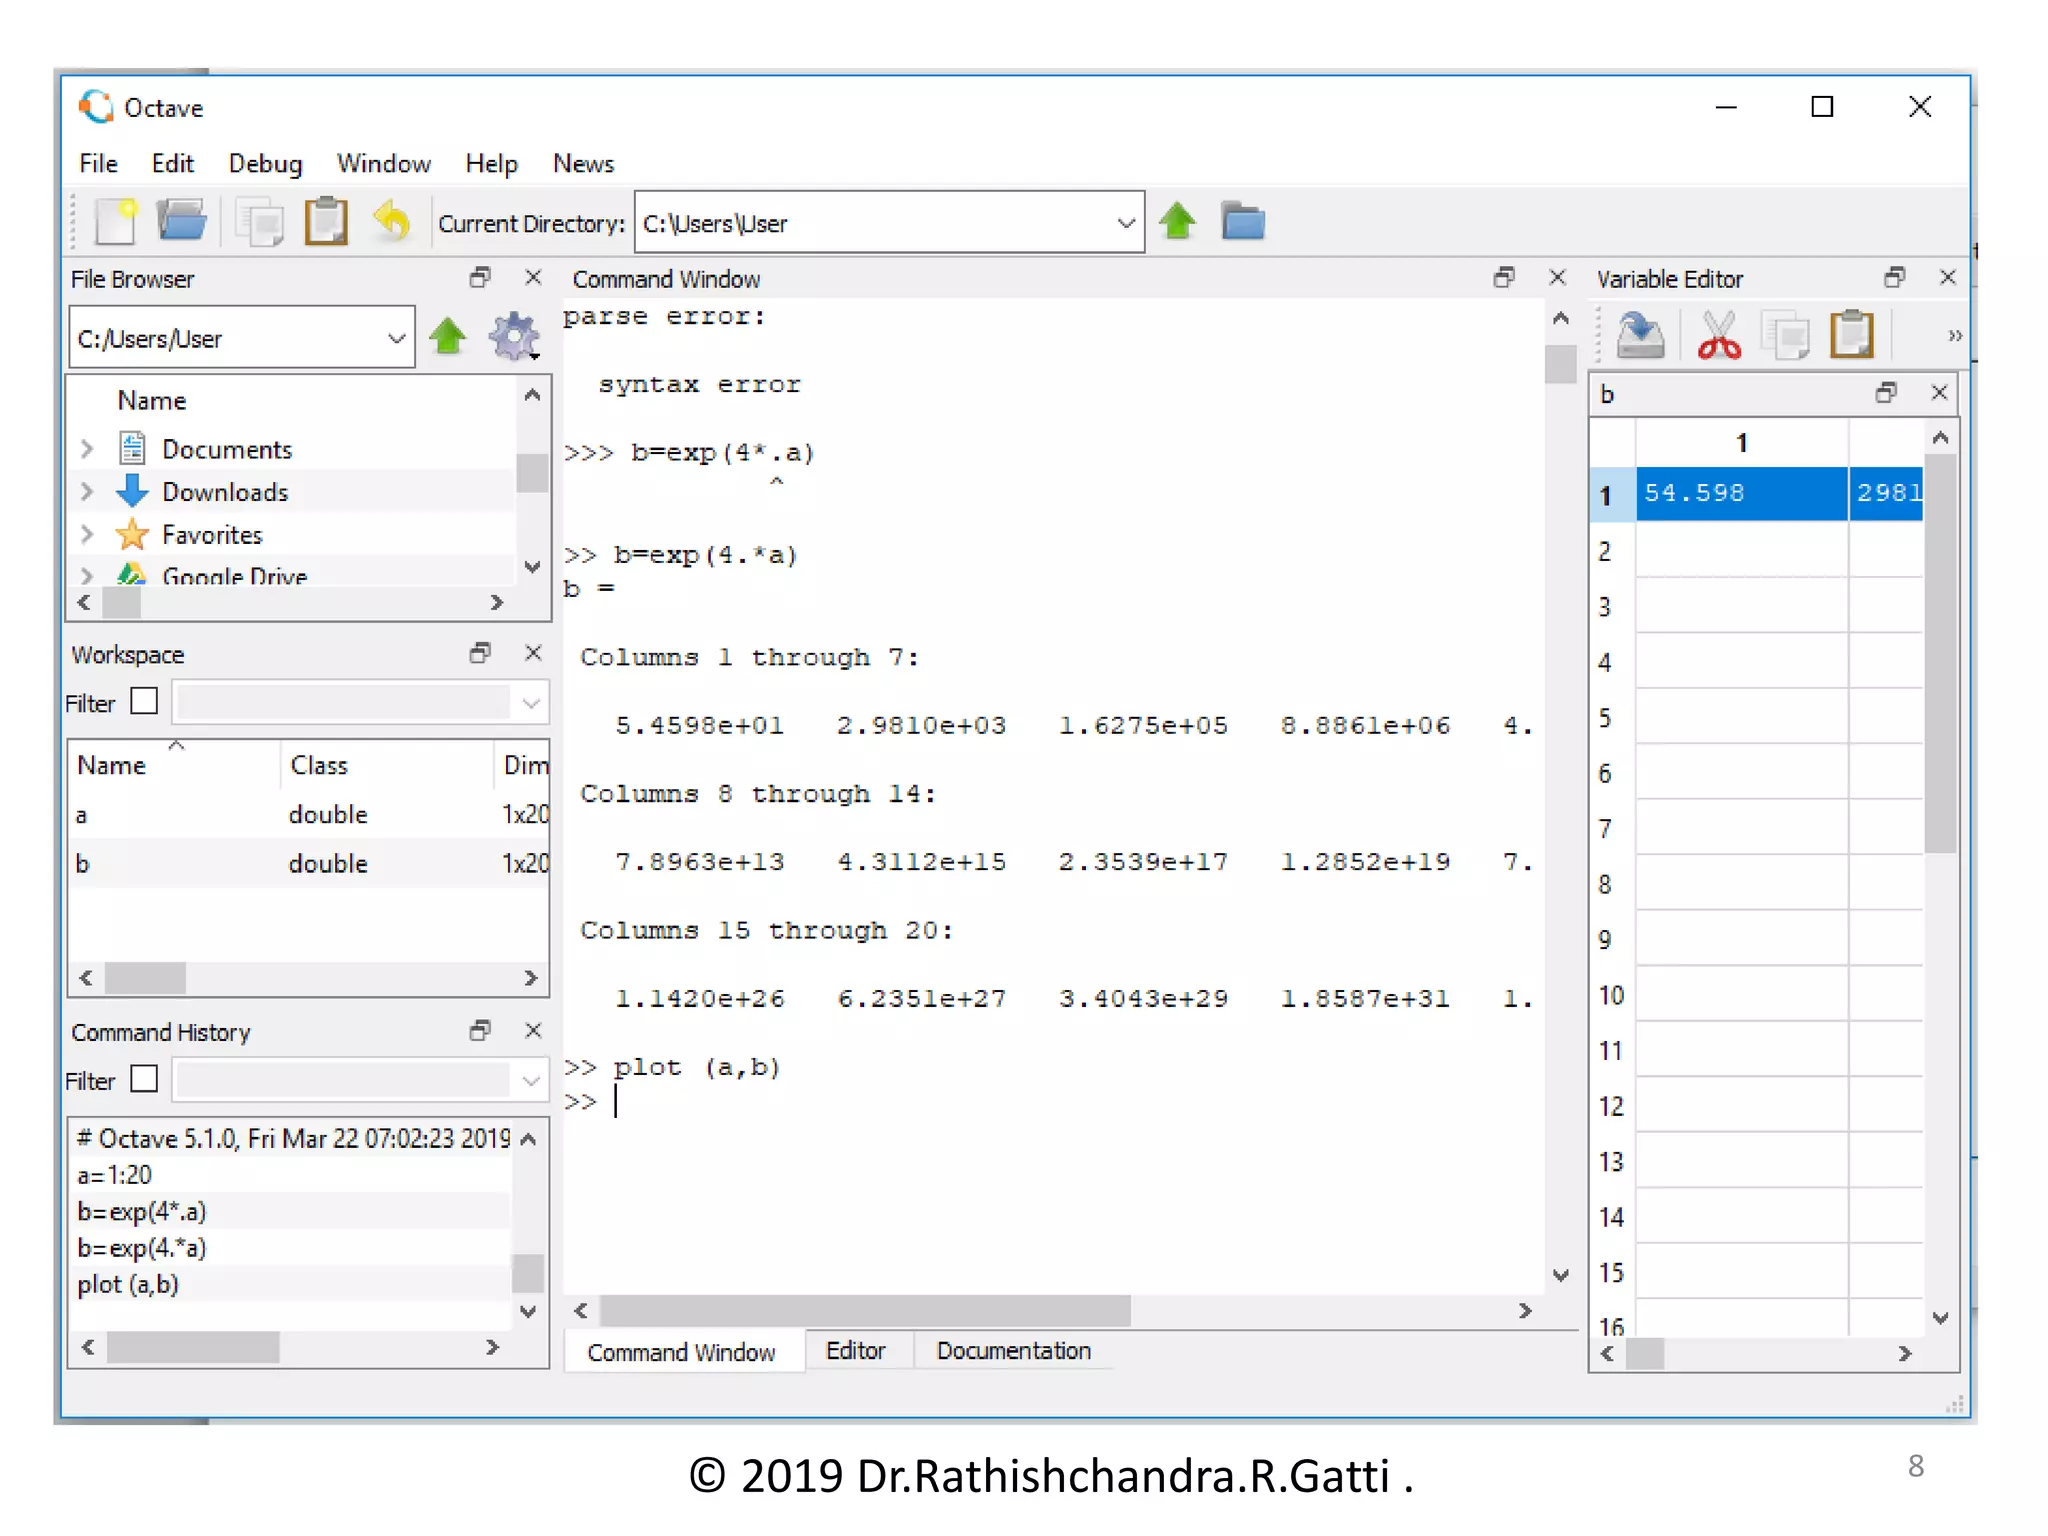This screenshot has height=1536, width=2048.
Task: Click the plot (a,b) history entry
Action: click(x=128, y=1284)
